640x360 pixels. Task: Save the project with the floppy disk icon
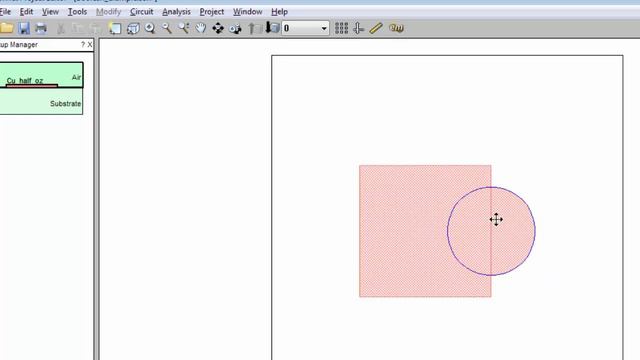click(x=24, y=28)
